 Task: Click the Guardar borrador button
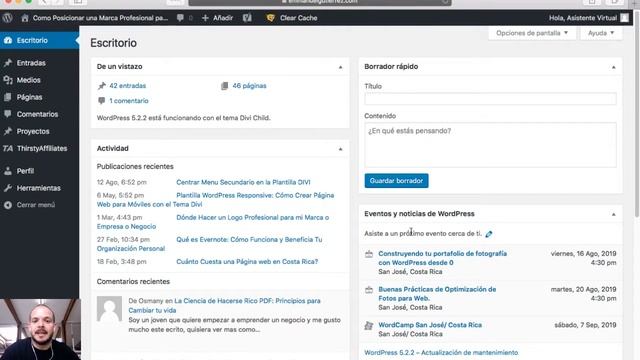click(396, 181)
